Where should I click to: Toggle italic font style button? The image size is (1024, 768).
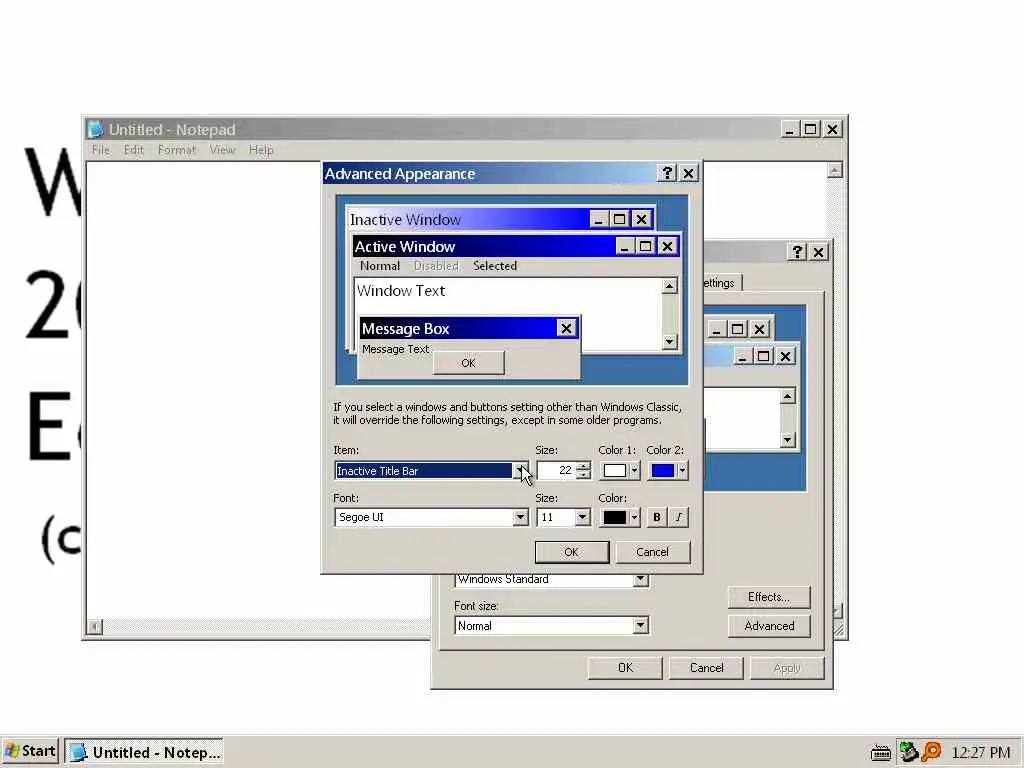[679, 517]
